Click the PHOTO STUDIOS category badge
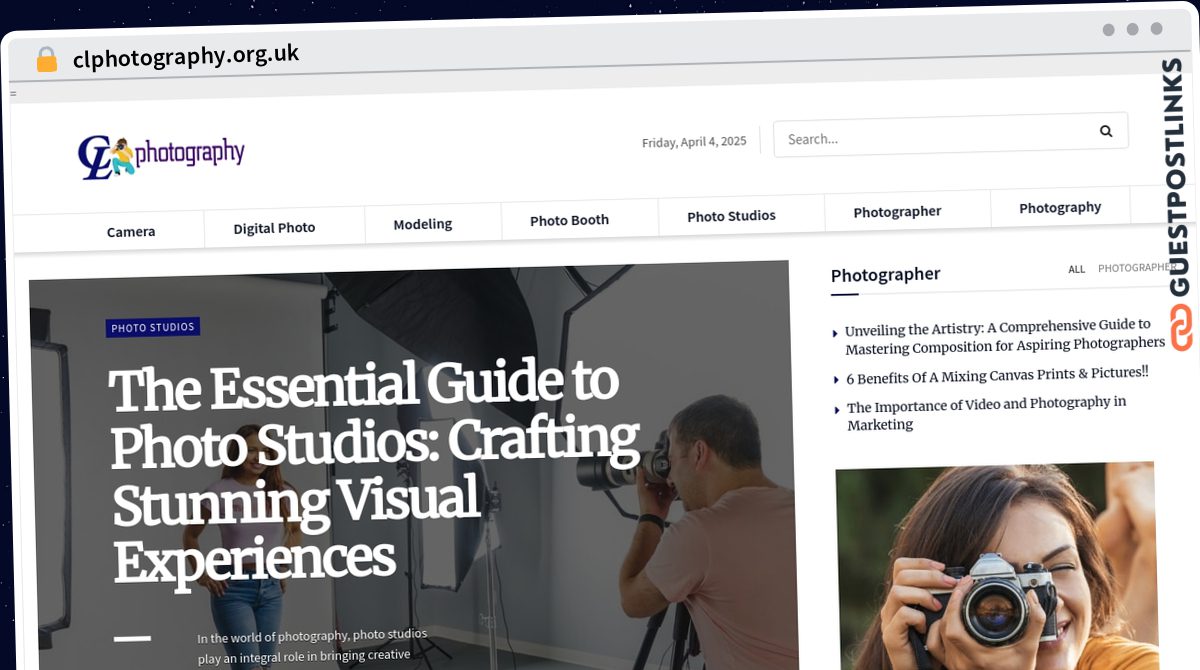Image resolution: width=1200 pixels, height=670 pixels. point(153,327)
